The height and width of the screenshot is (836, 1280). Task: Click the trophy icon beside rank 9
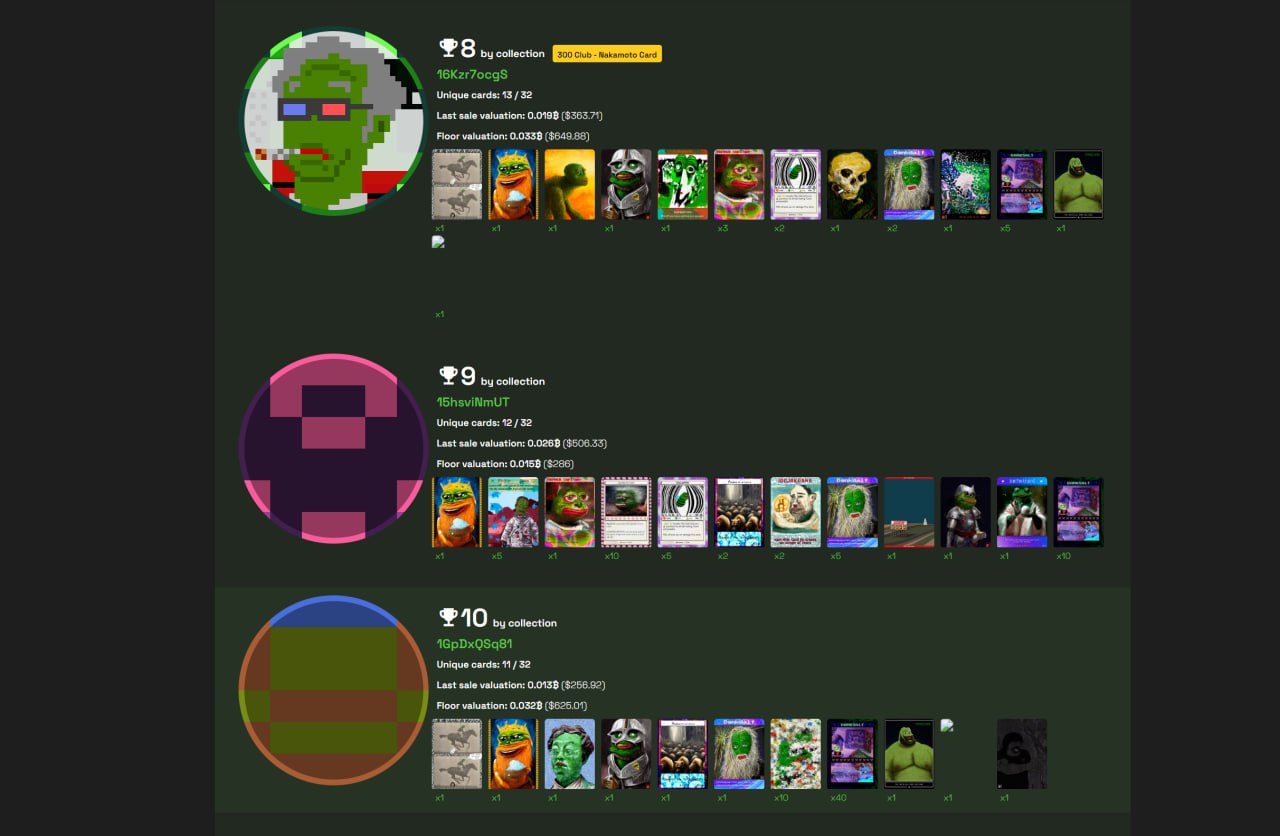coord(448,375)
